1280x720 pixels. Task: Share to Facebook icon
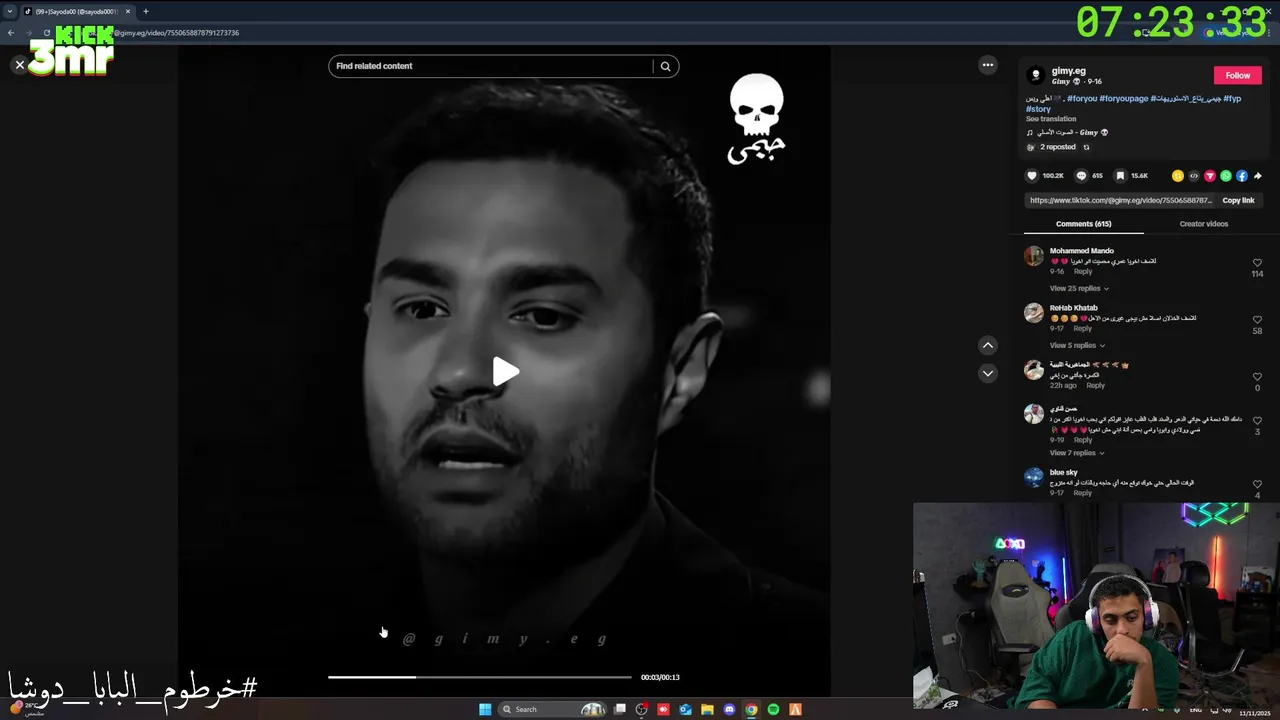[x=1242, y=176]
